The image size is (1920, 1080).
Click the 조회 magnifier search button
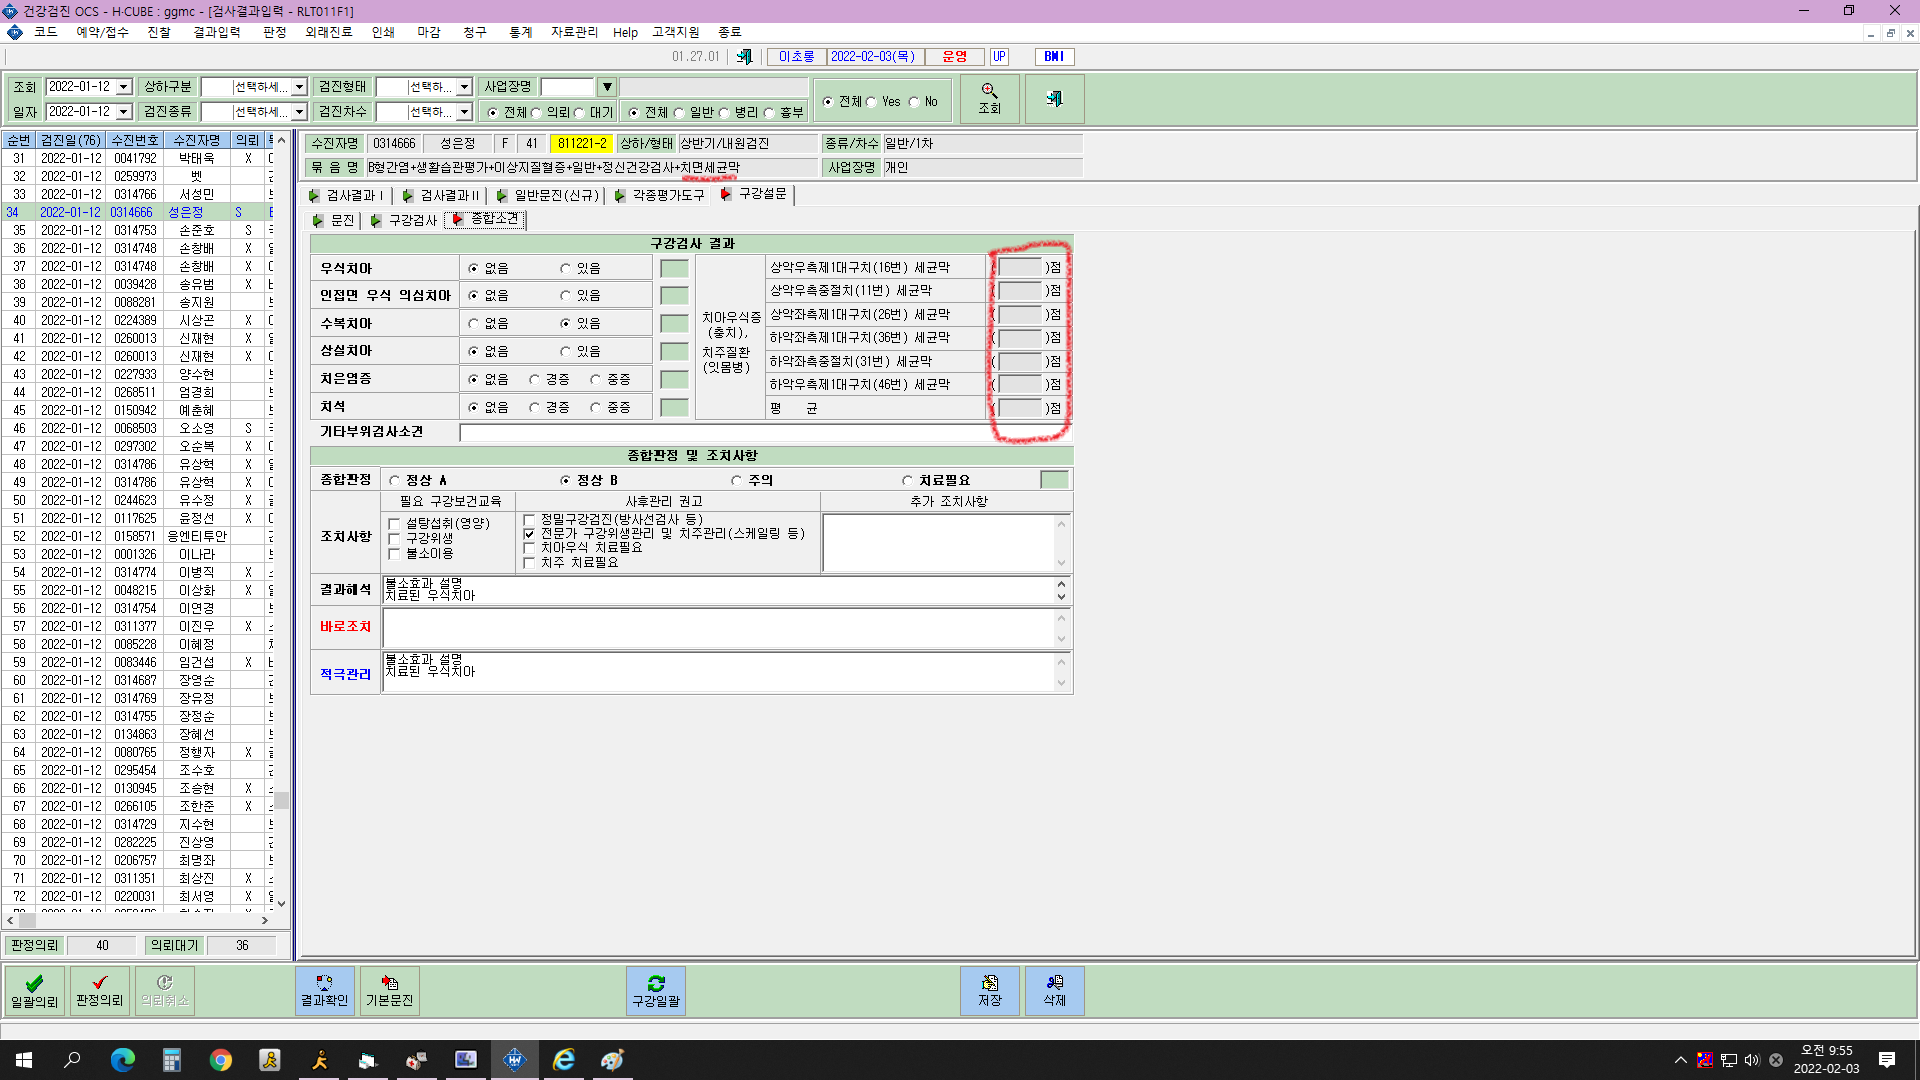click(989, 99)
